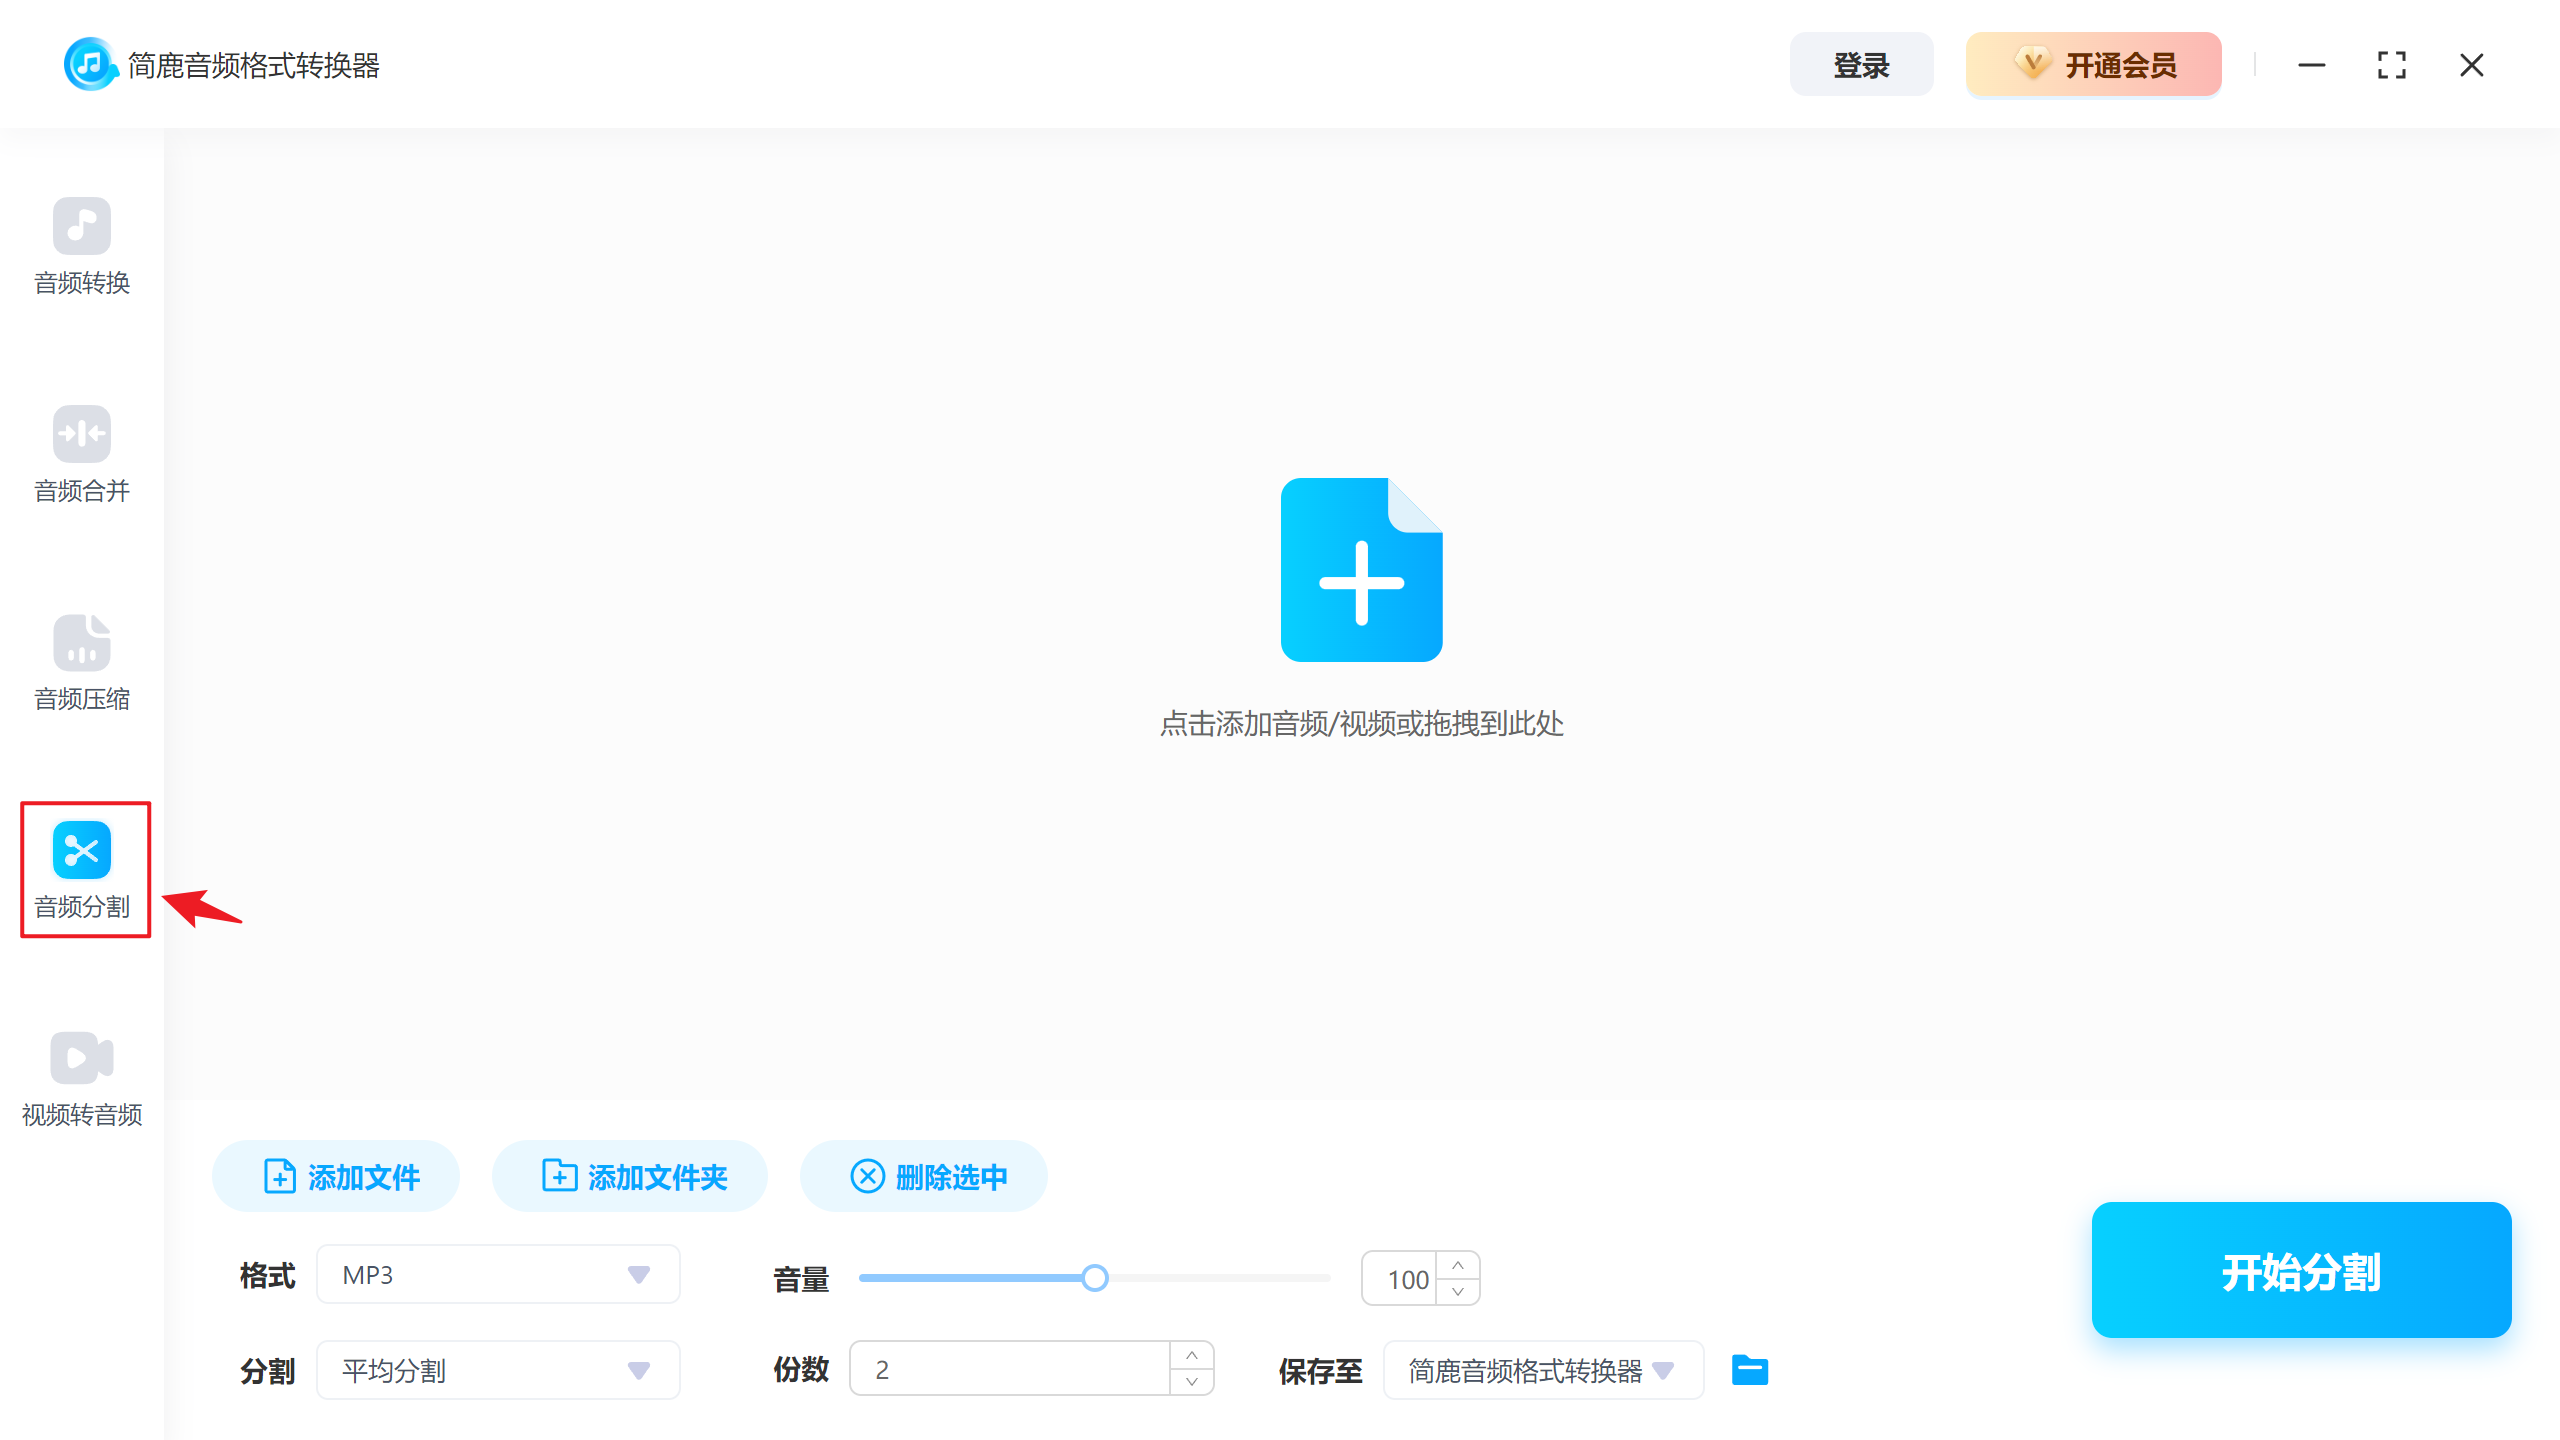Click the plus icon to add audio files
This screenshot has width=2560, height=1440.
coord(1361,568)
